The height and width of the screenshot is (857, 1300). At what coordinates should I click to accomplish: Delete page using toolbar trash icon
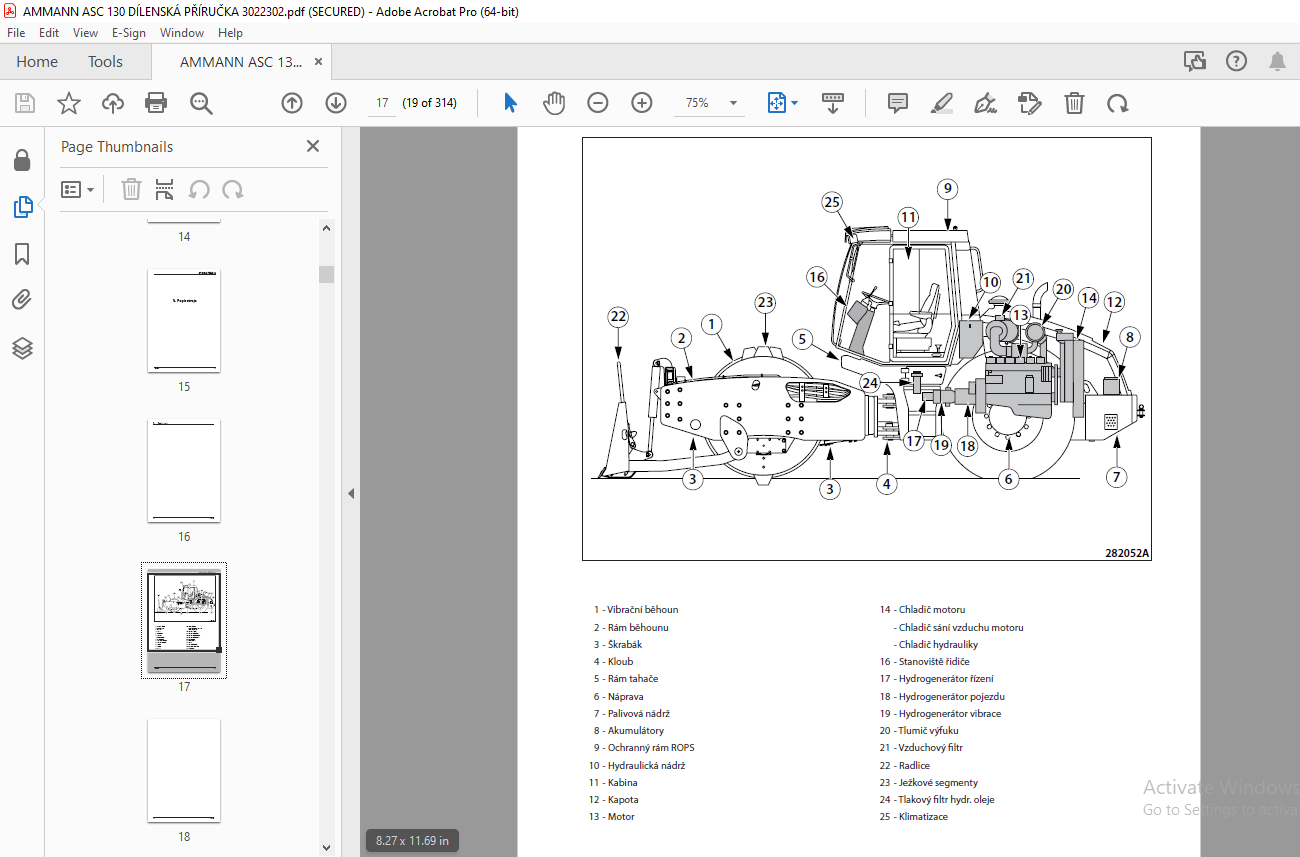pyautogui.click(x=1074, y=103)
